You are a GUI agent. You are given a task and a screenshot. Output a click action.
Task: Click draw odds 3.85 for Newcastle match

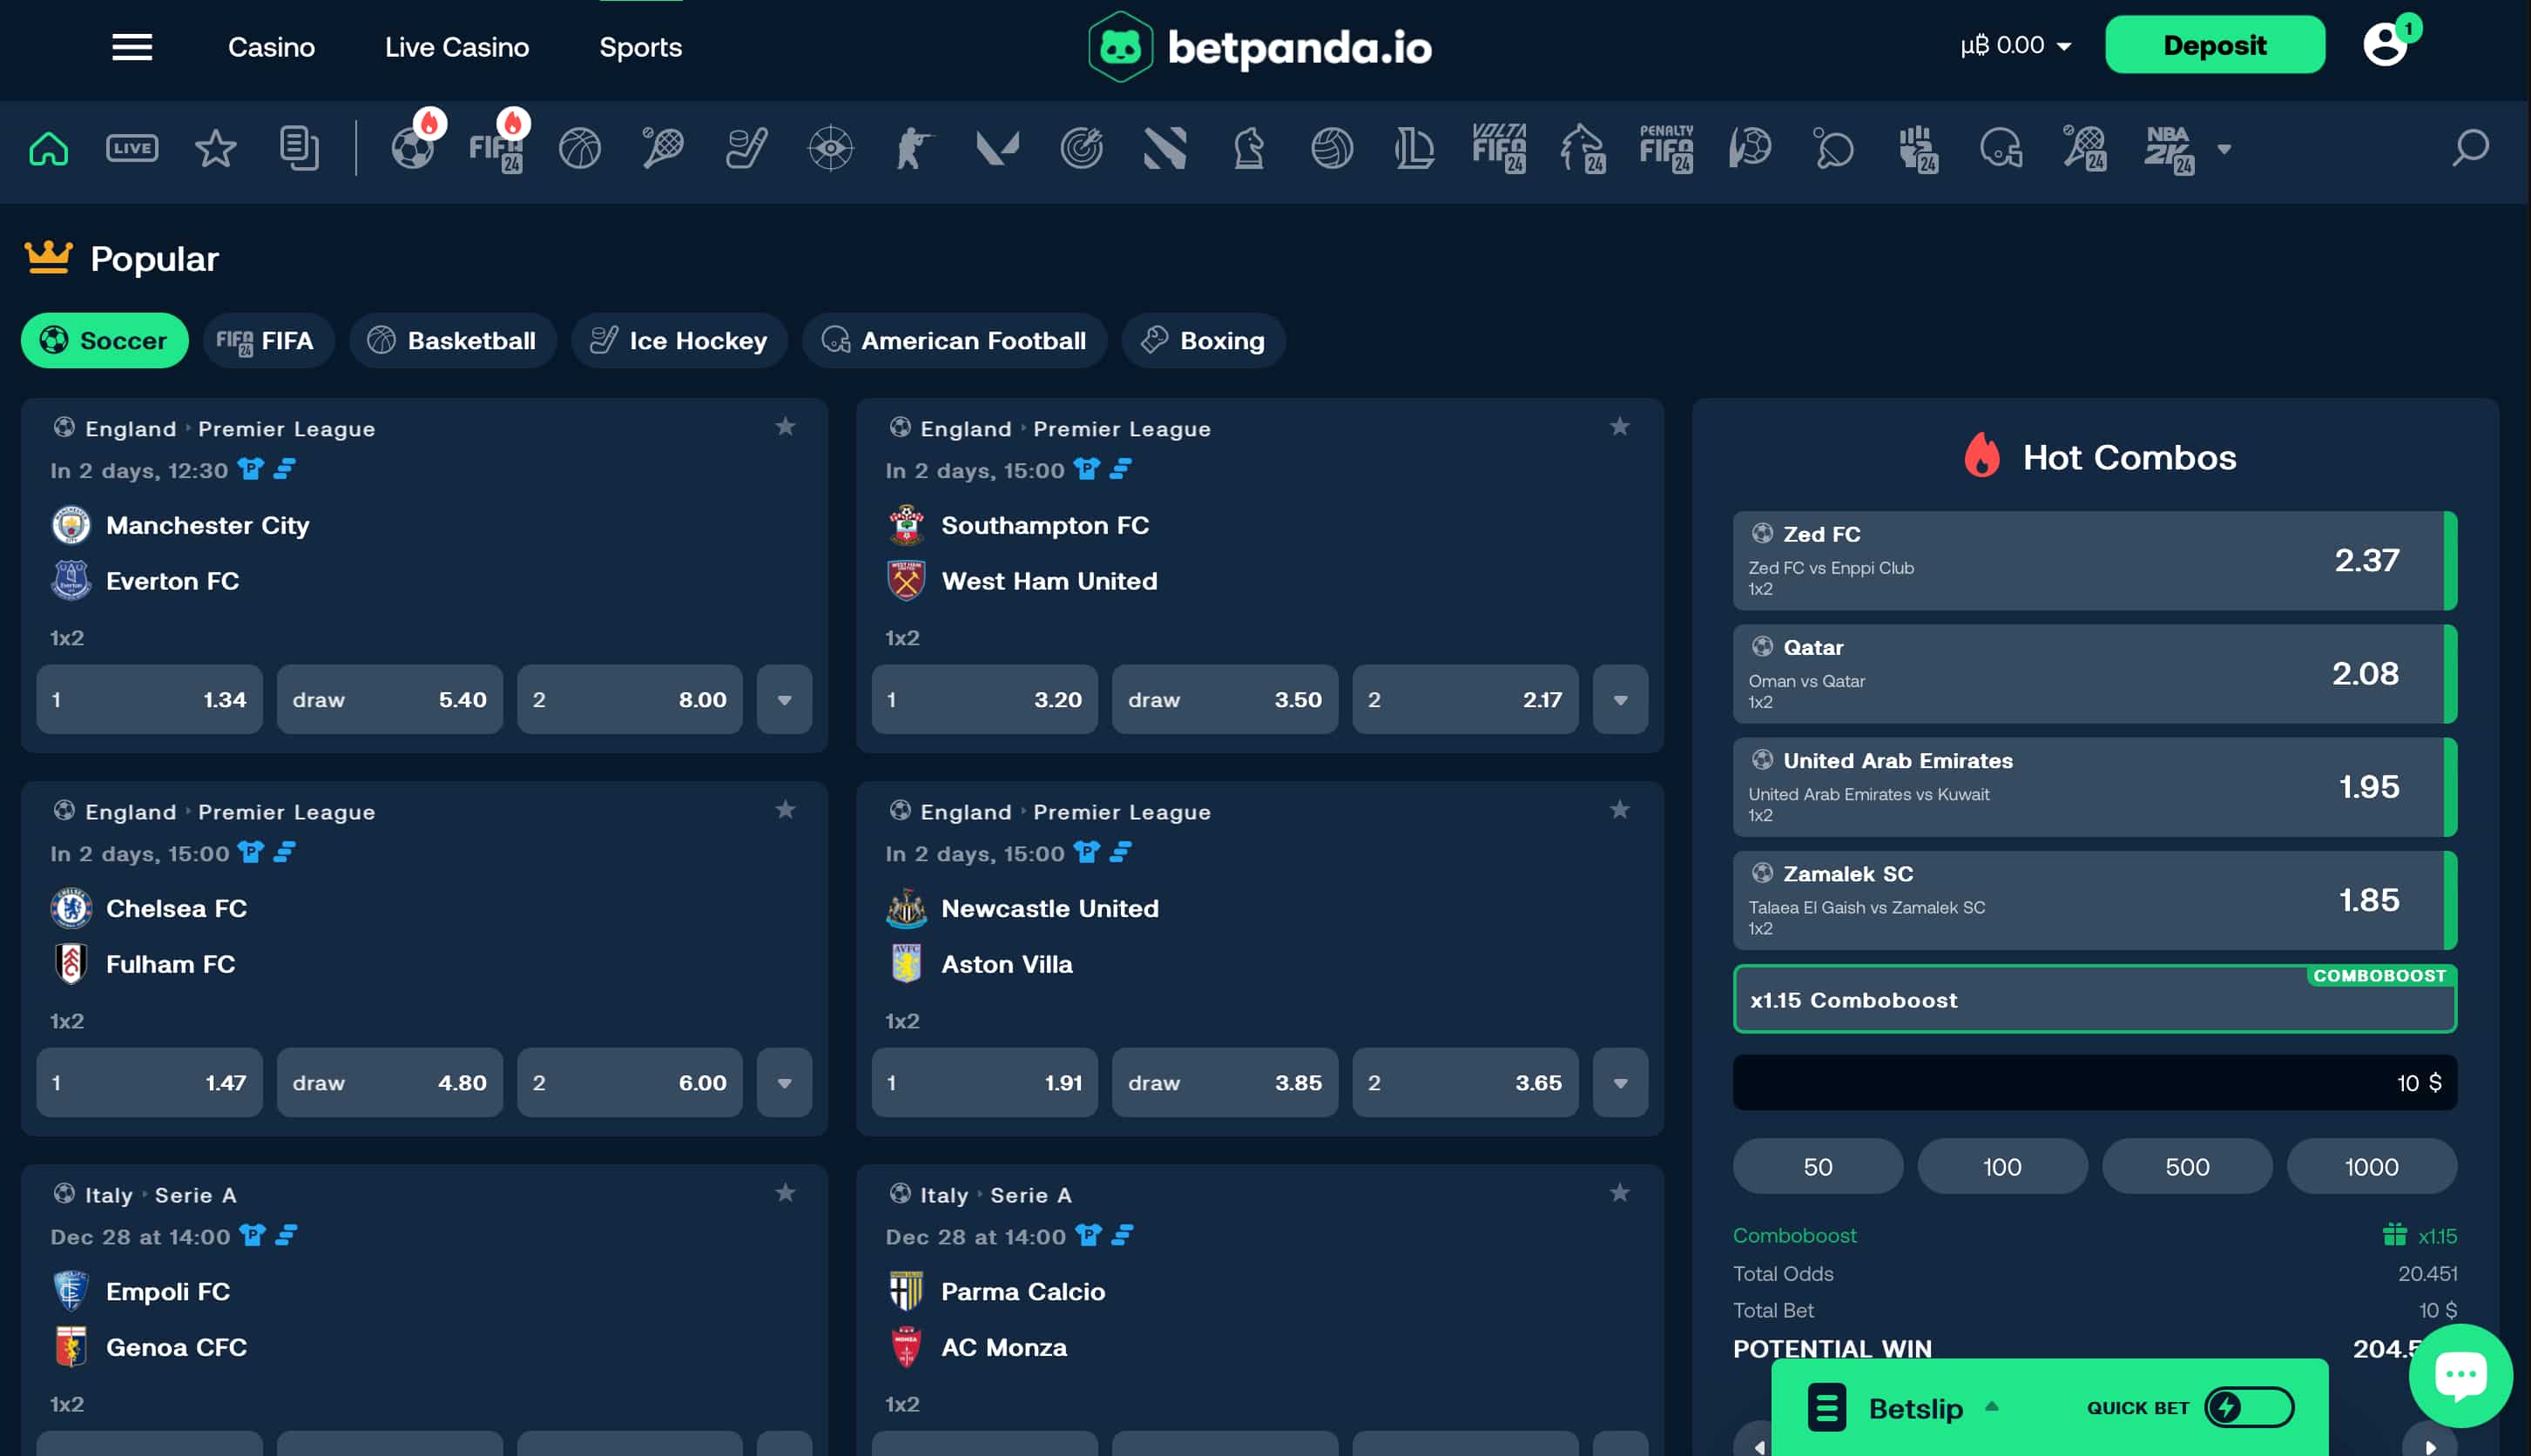coord(1224,1082)
